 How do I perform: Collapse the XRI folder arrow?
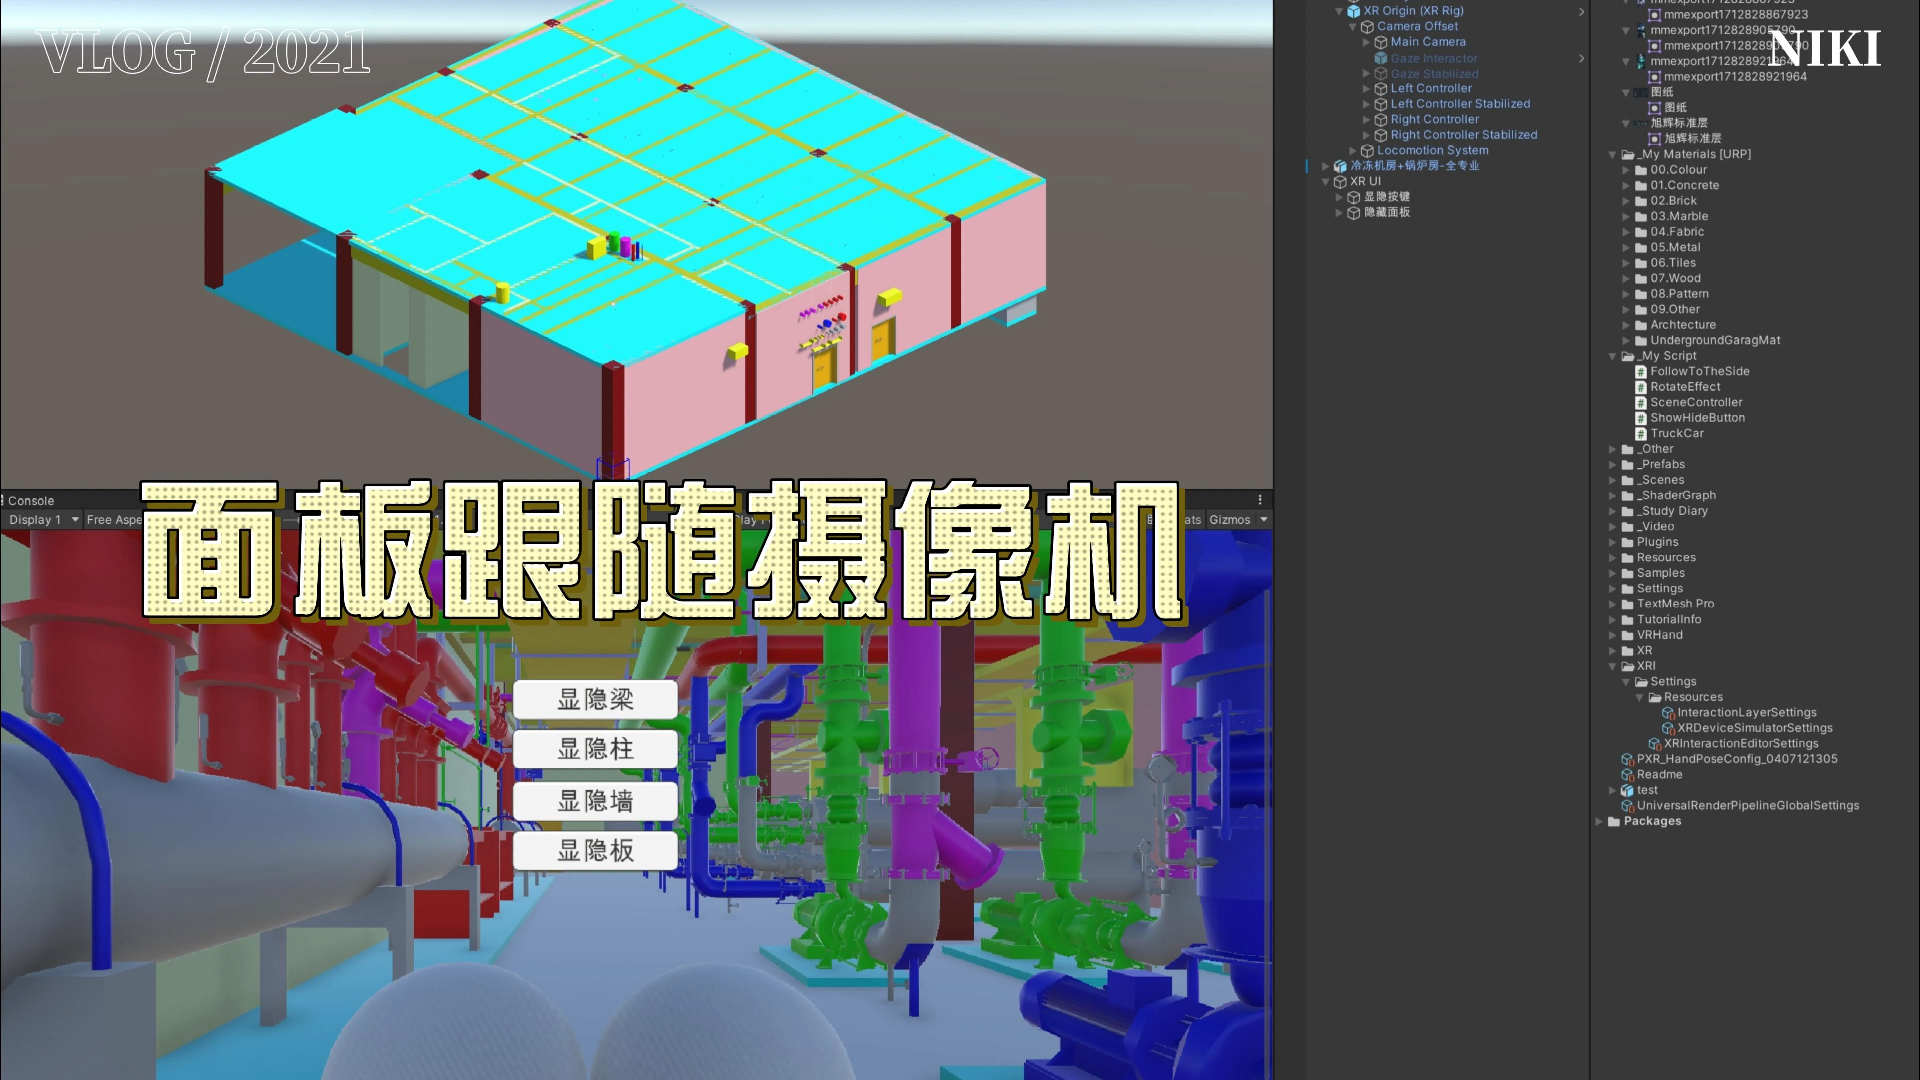tap(1612, 666)
